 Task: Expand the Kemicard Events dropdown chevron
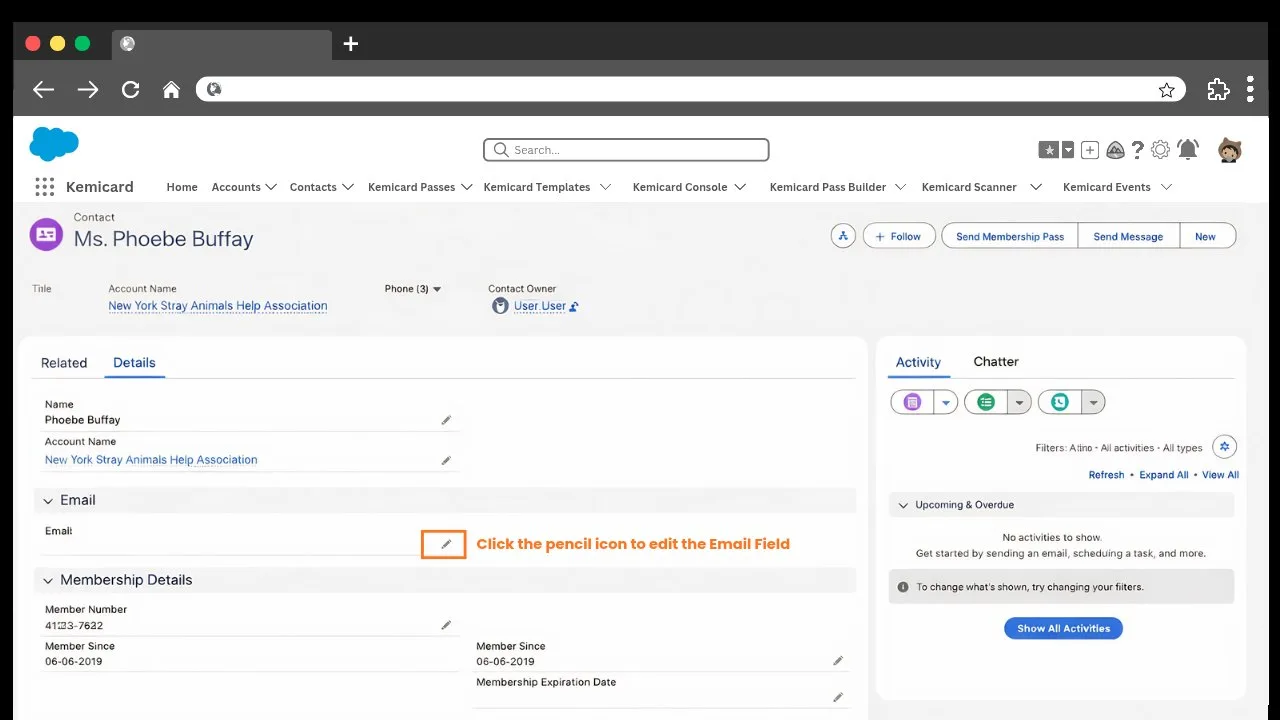point(1166,187)
